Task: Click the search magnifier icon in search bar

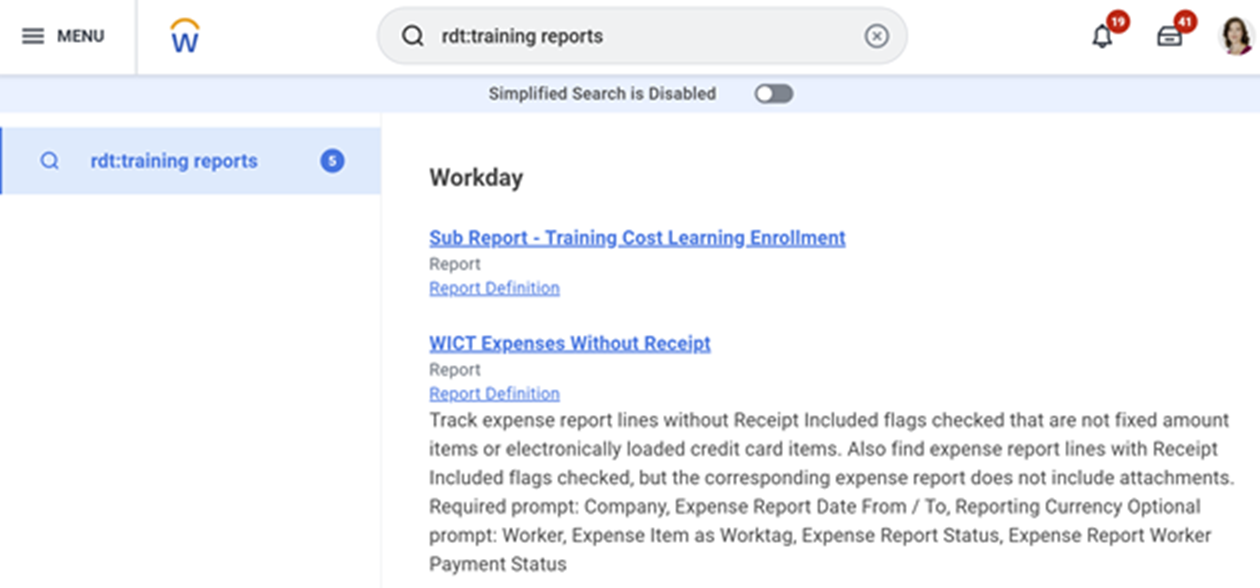Action: click(412, 36)
